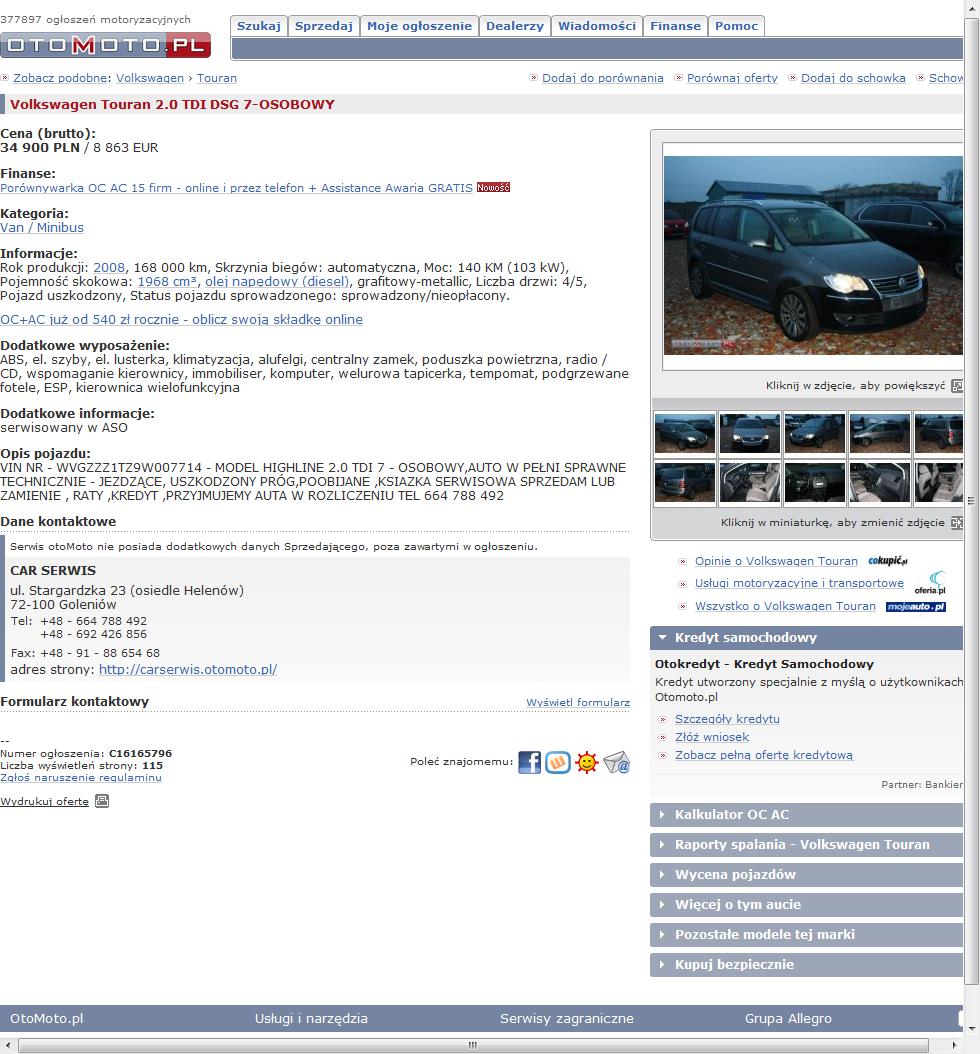
Task: Click the printer icon next to Wydrukuj ofertę
Action: [101, 801]
